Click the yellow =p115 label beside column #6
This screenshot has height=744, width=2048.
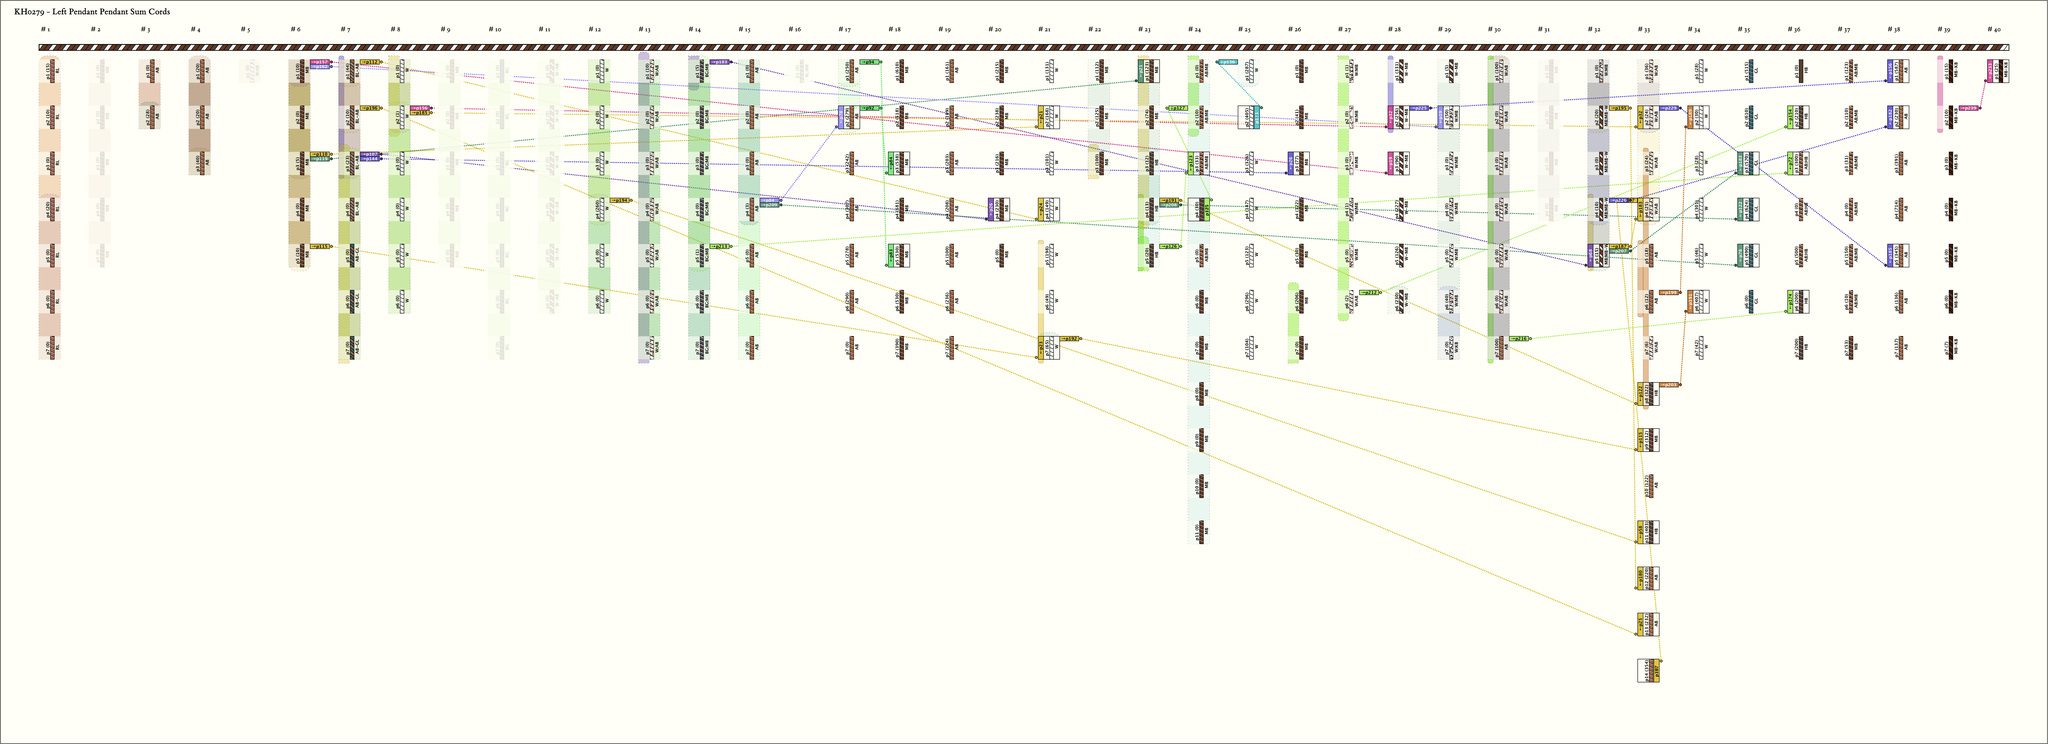320,246
